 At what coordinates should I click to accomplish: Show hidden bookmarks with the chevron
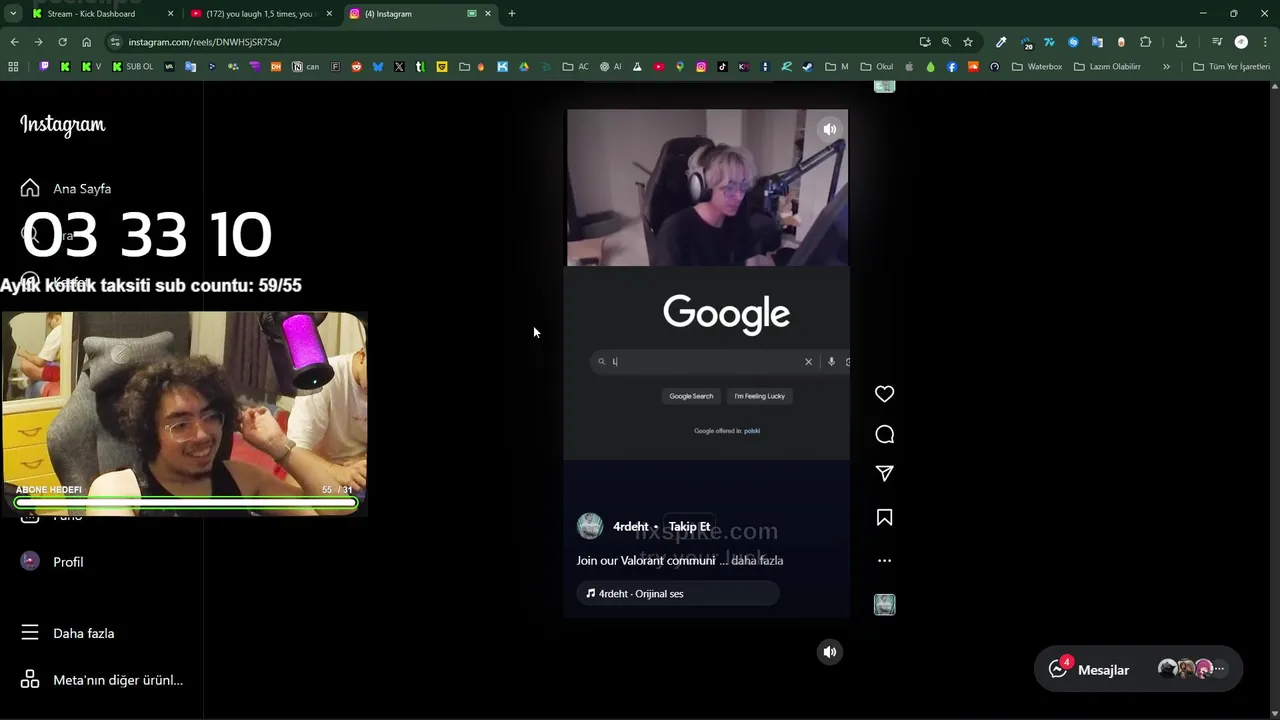point(1166,67)
